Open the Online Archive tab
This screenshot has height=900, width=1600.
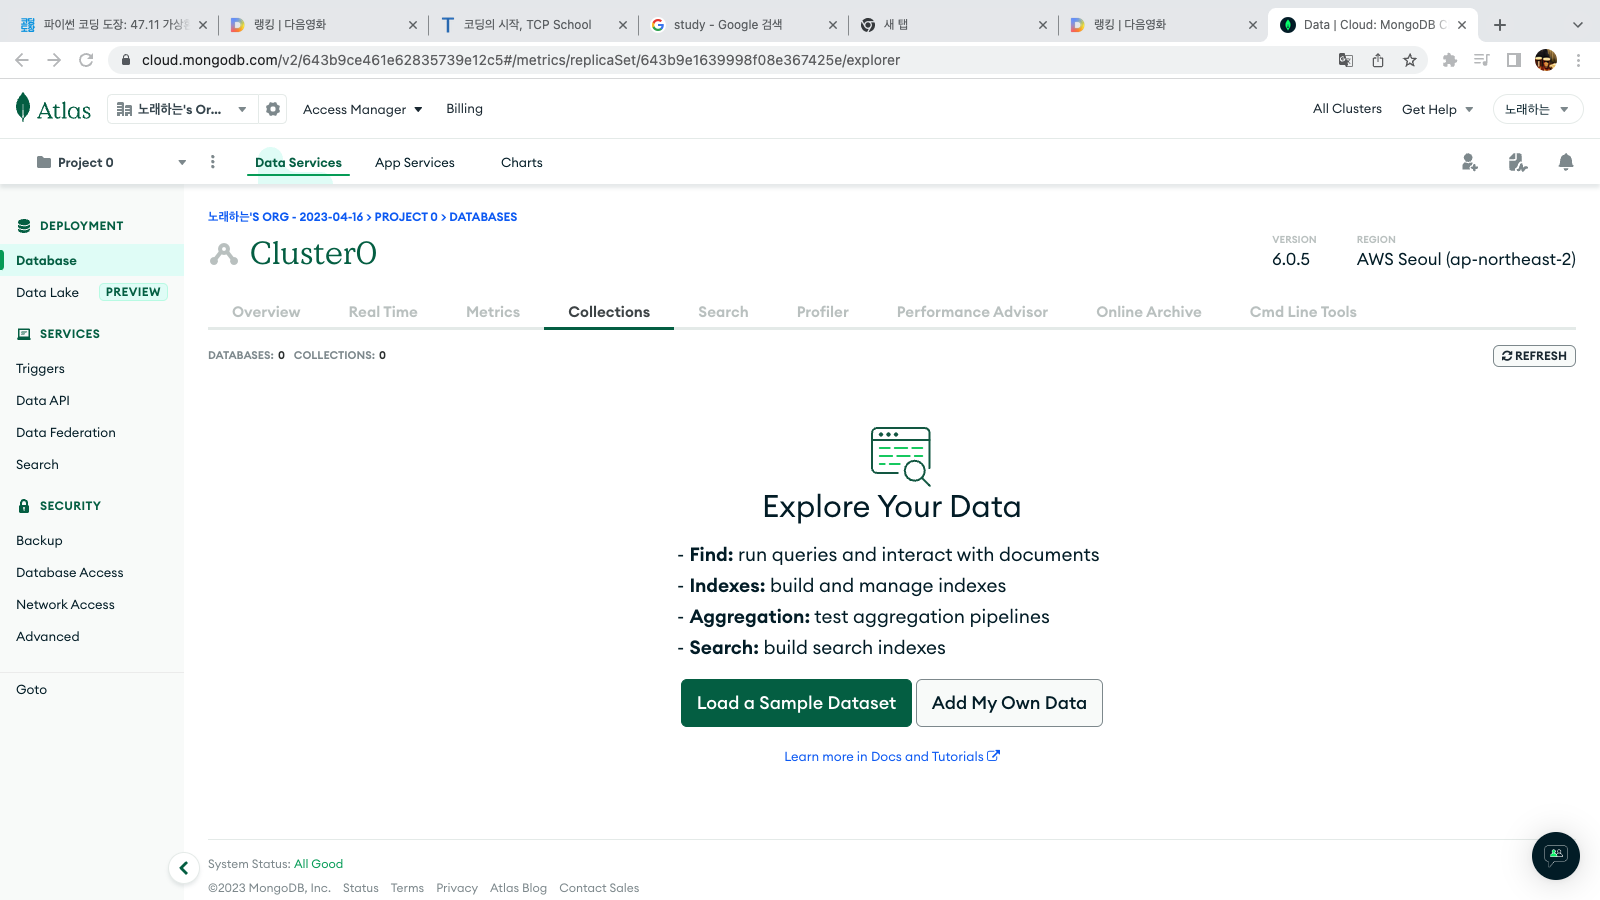click(x=1149, y=312)
